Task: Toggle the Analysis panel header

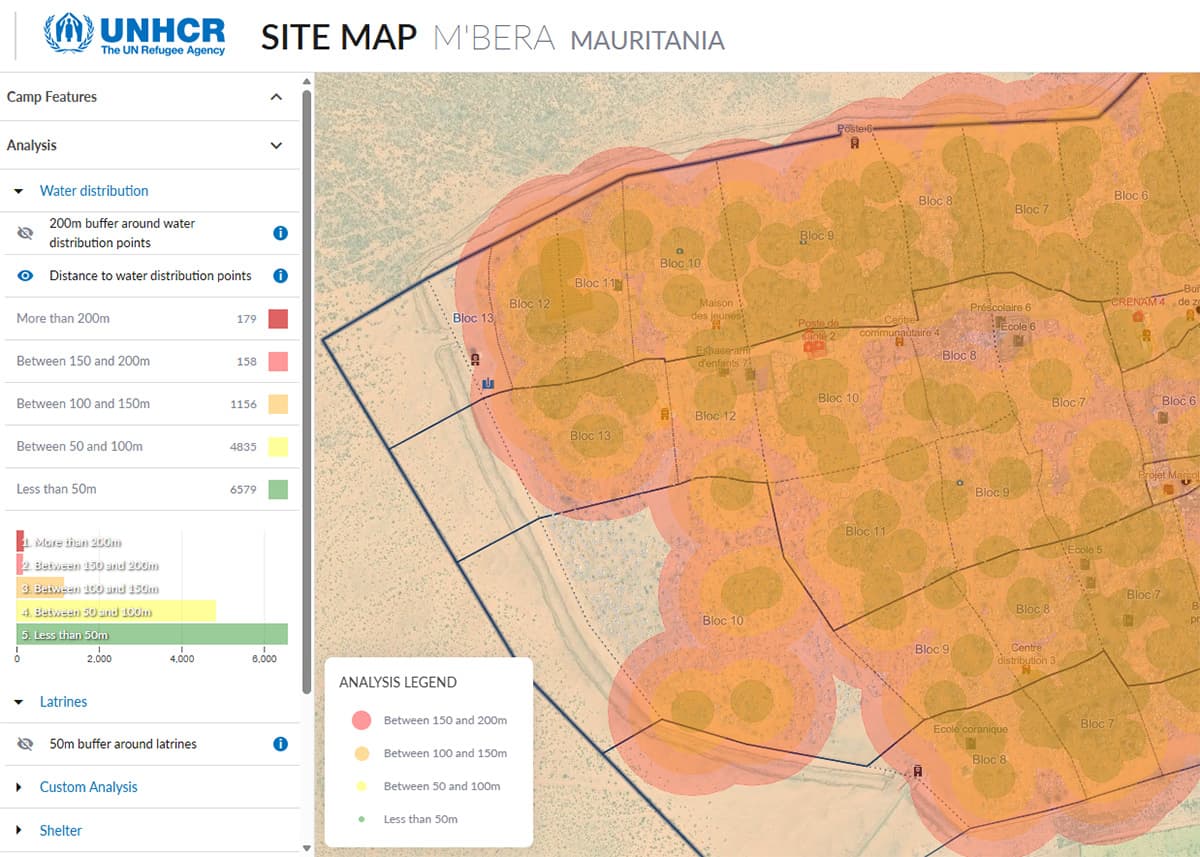Action: click(x=276, y=145)
